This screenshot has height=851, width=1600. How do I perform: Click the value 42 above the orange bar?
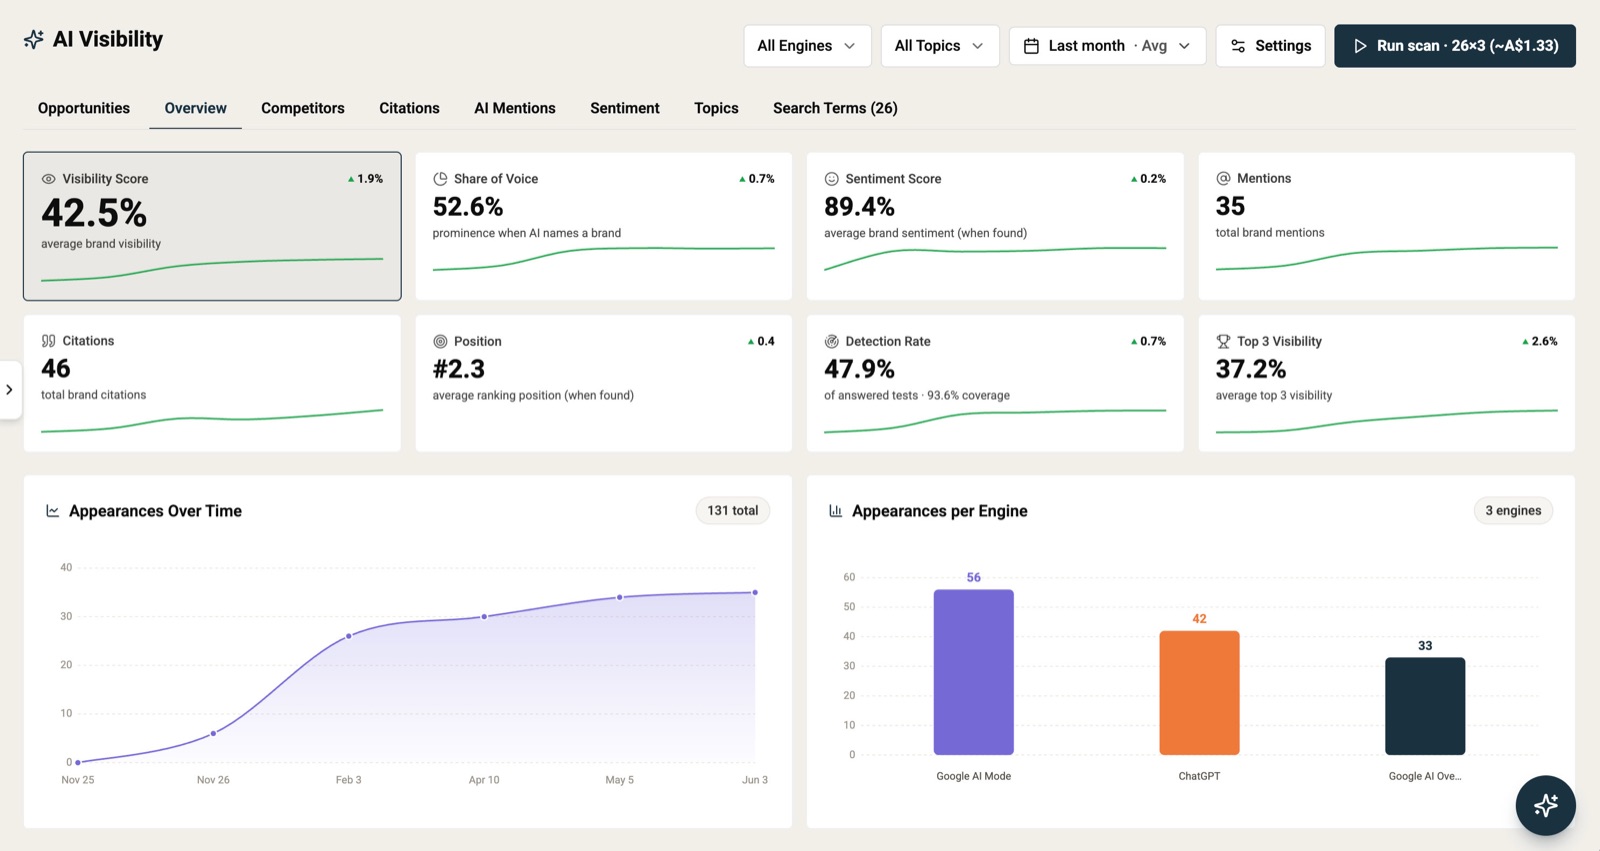point(1199,619)
